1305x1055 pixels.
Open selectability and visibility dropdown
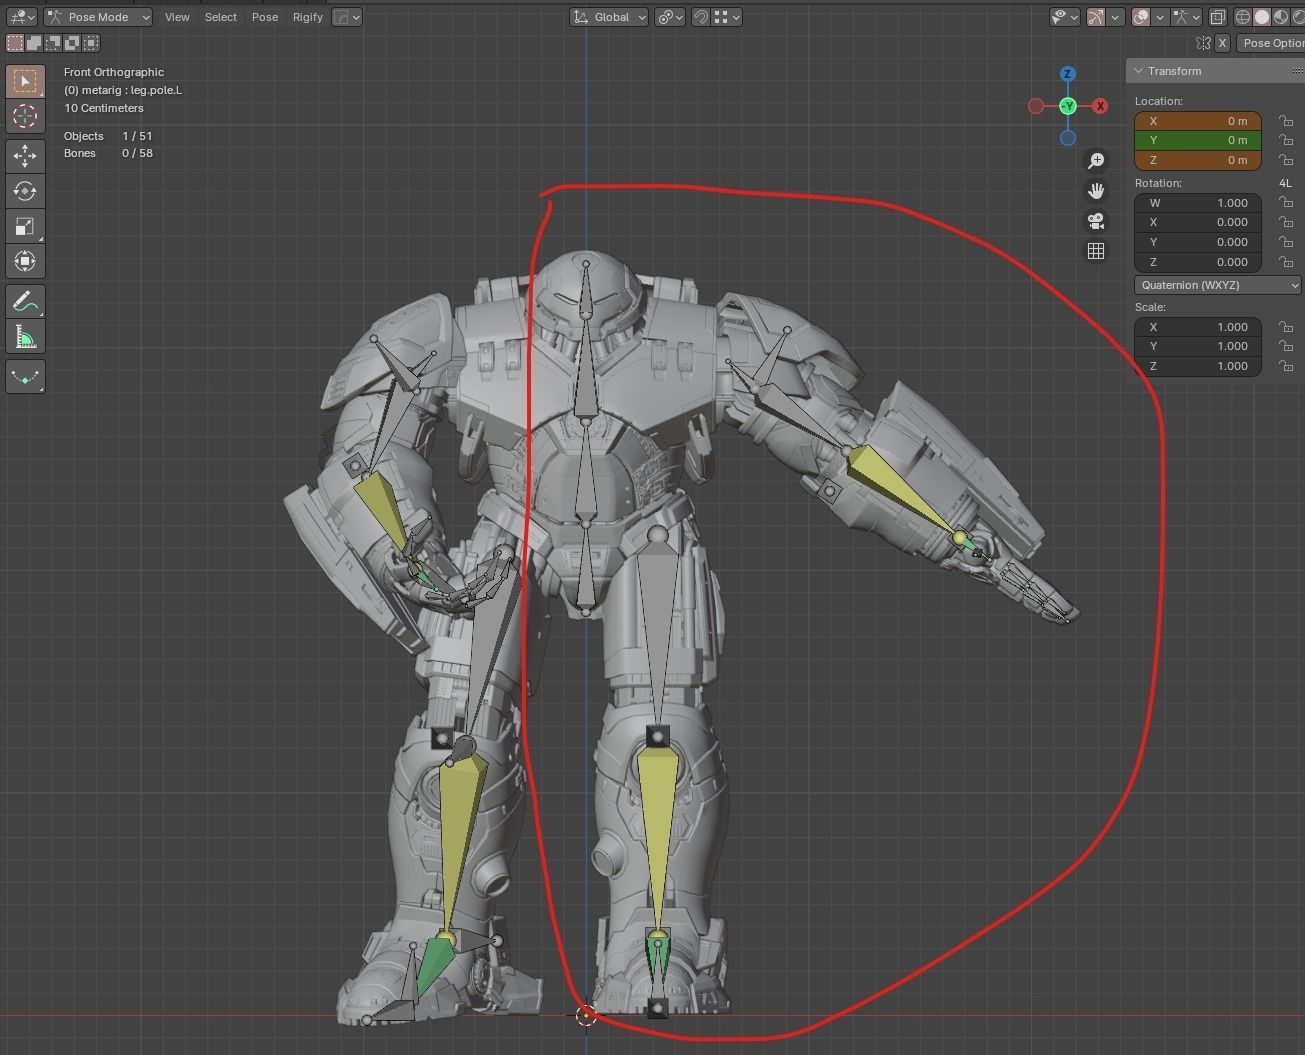point(1065,17)
